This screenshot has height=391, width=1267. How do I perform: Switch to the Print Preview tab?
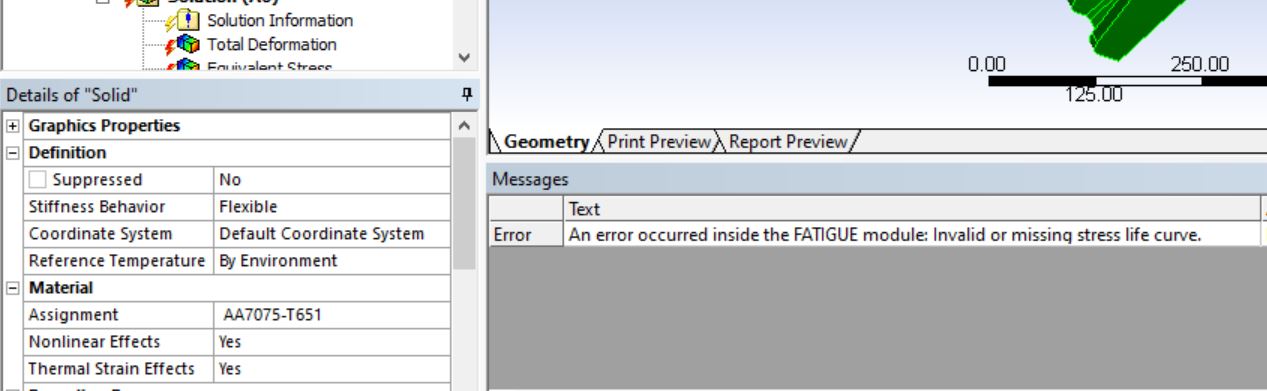point(659,142)
